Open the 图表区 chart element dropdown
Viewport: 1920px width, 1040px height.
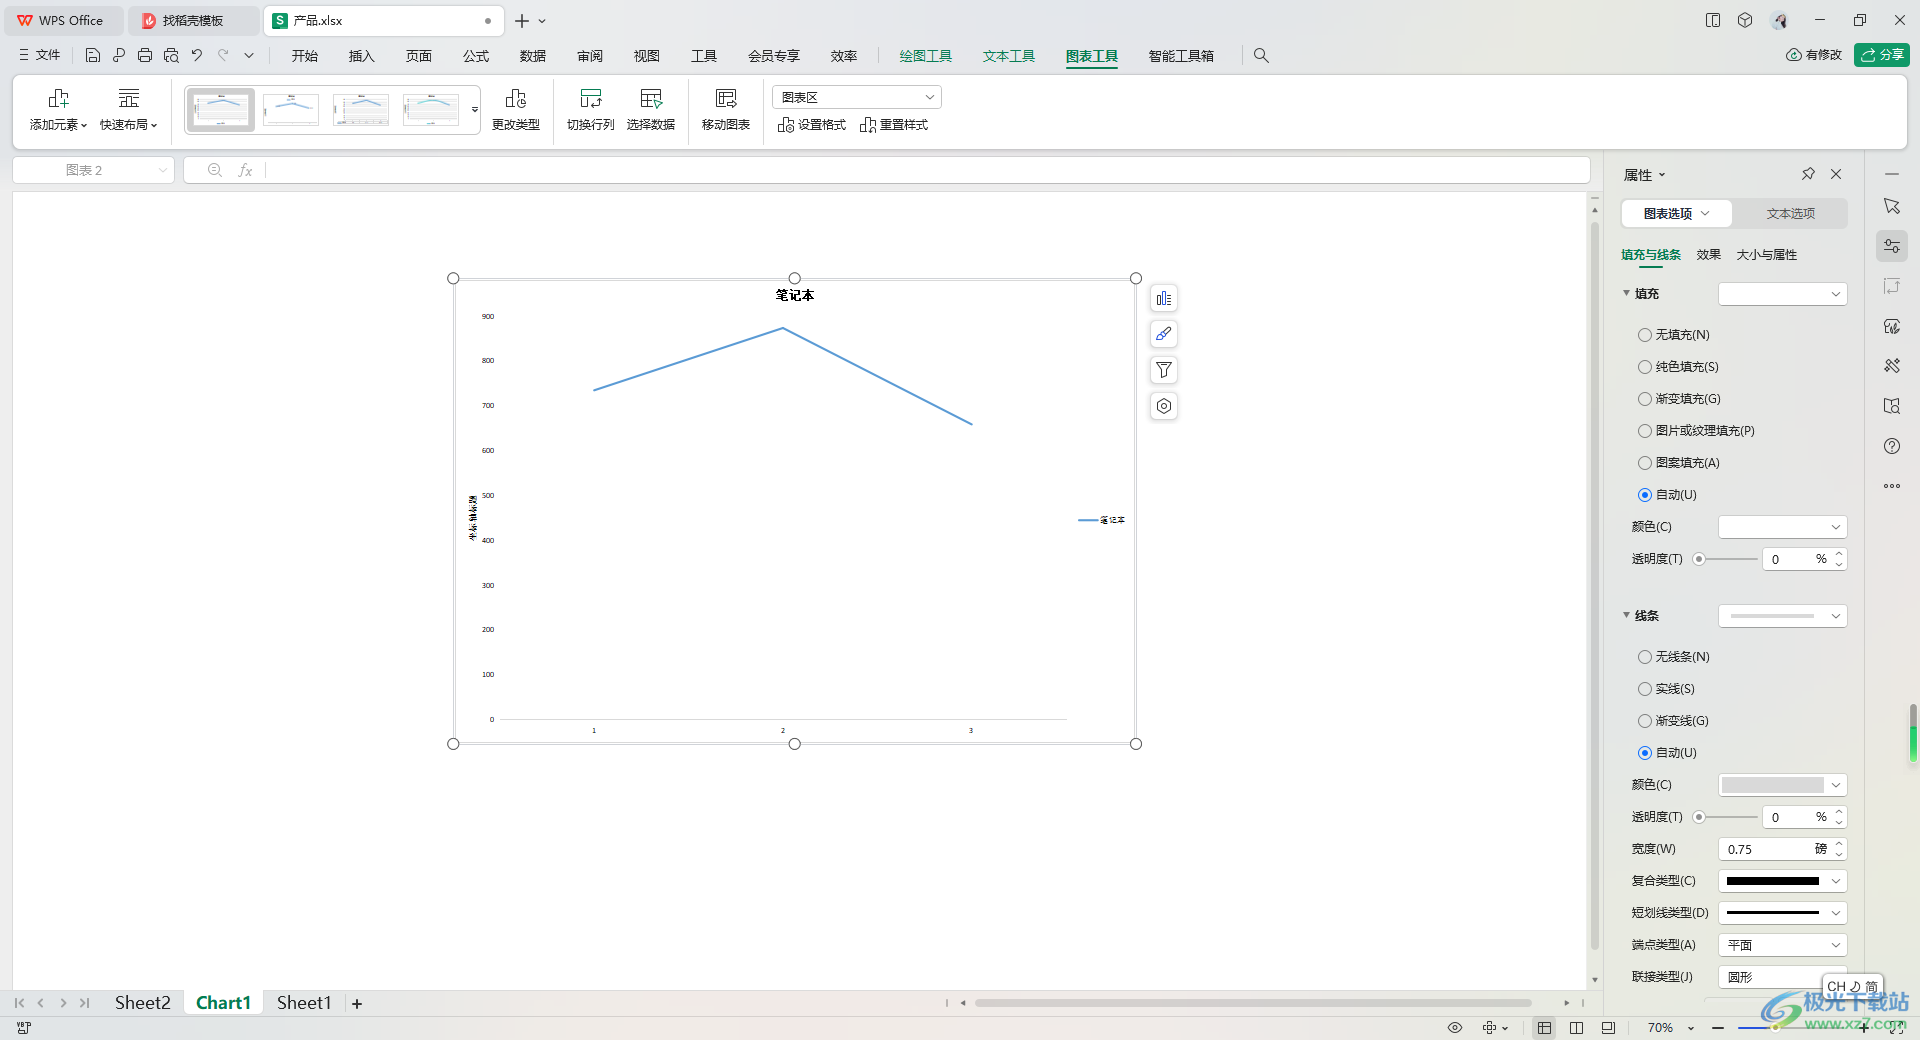[857, 97]
